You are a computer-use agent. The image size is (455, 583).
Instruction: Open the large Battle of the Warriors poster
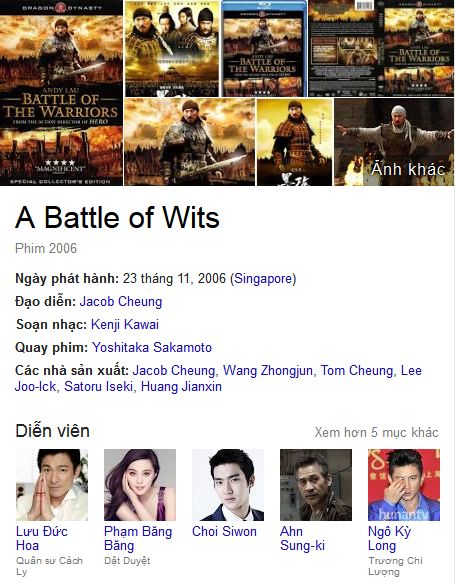point(61,93)
